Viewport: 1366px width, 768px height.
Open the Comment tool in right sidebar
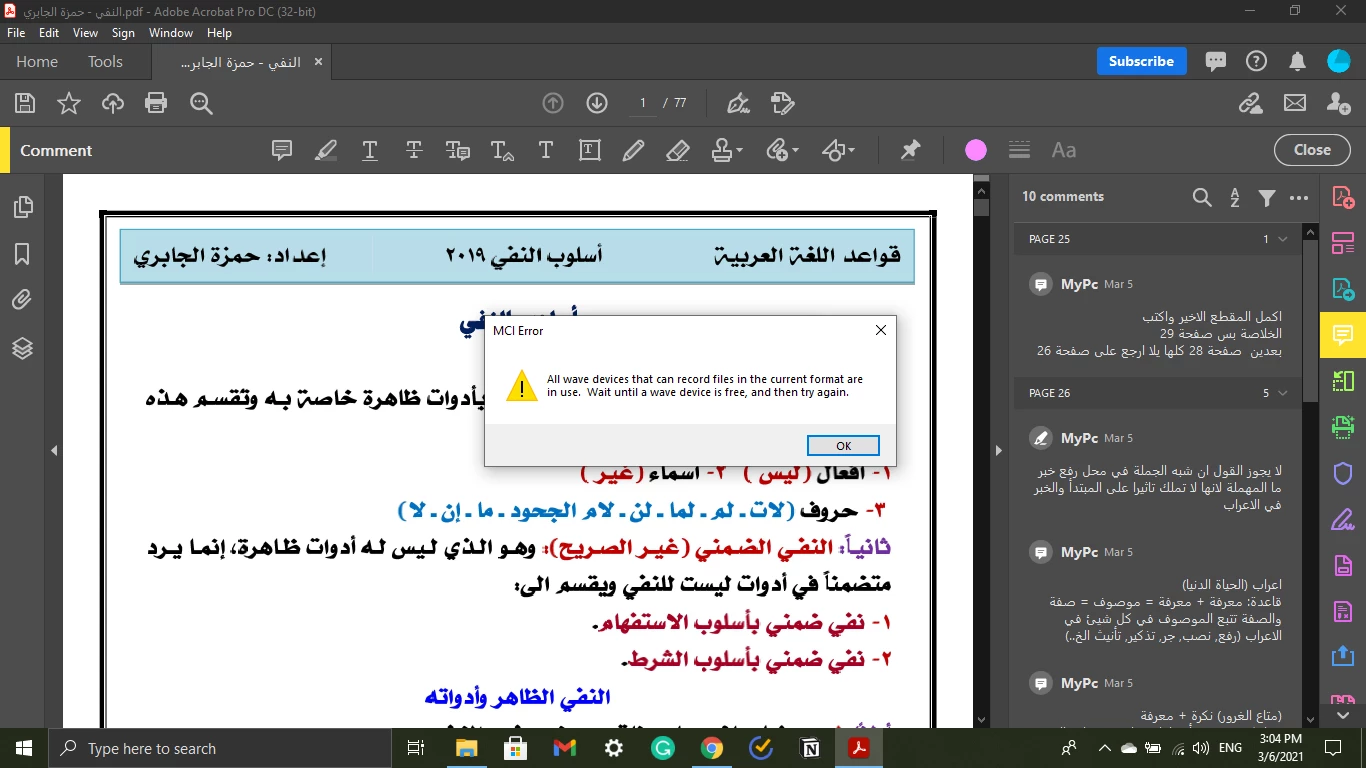(x=1343, y=335)
